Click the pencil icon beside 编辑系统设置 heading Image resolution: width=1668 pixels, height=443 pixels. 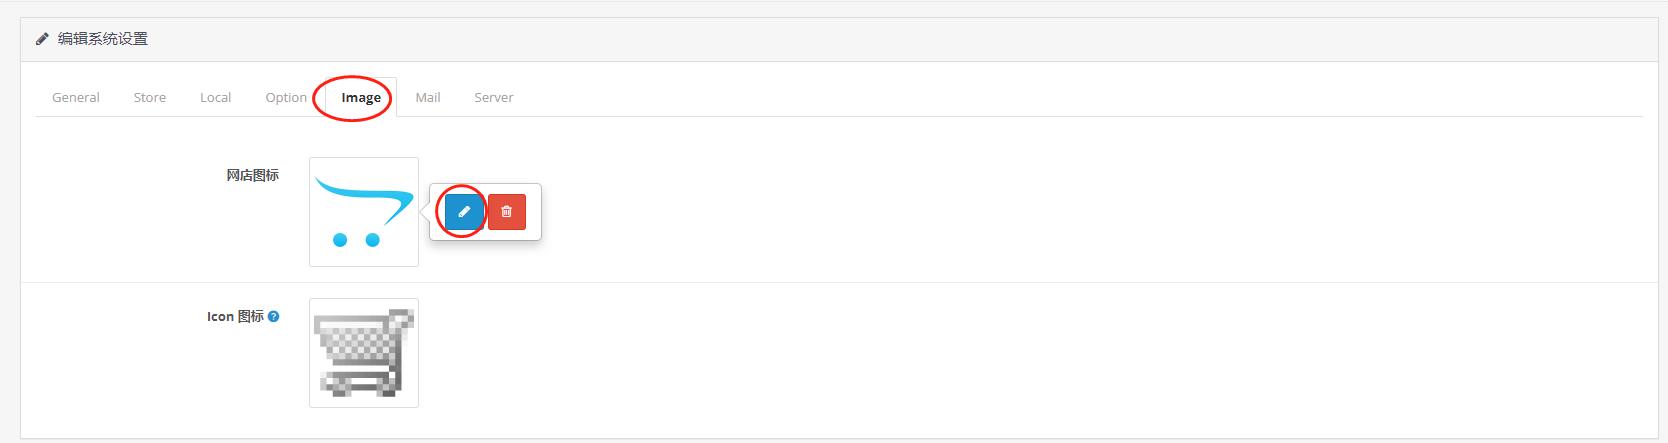pos(42,39)
